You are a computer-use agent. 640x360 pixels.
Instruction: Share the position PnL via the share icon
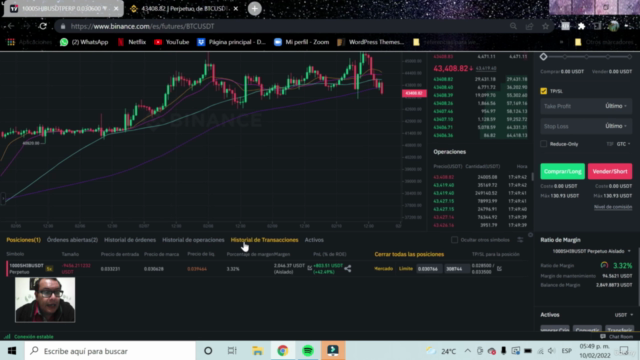pos(348,268)
